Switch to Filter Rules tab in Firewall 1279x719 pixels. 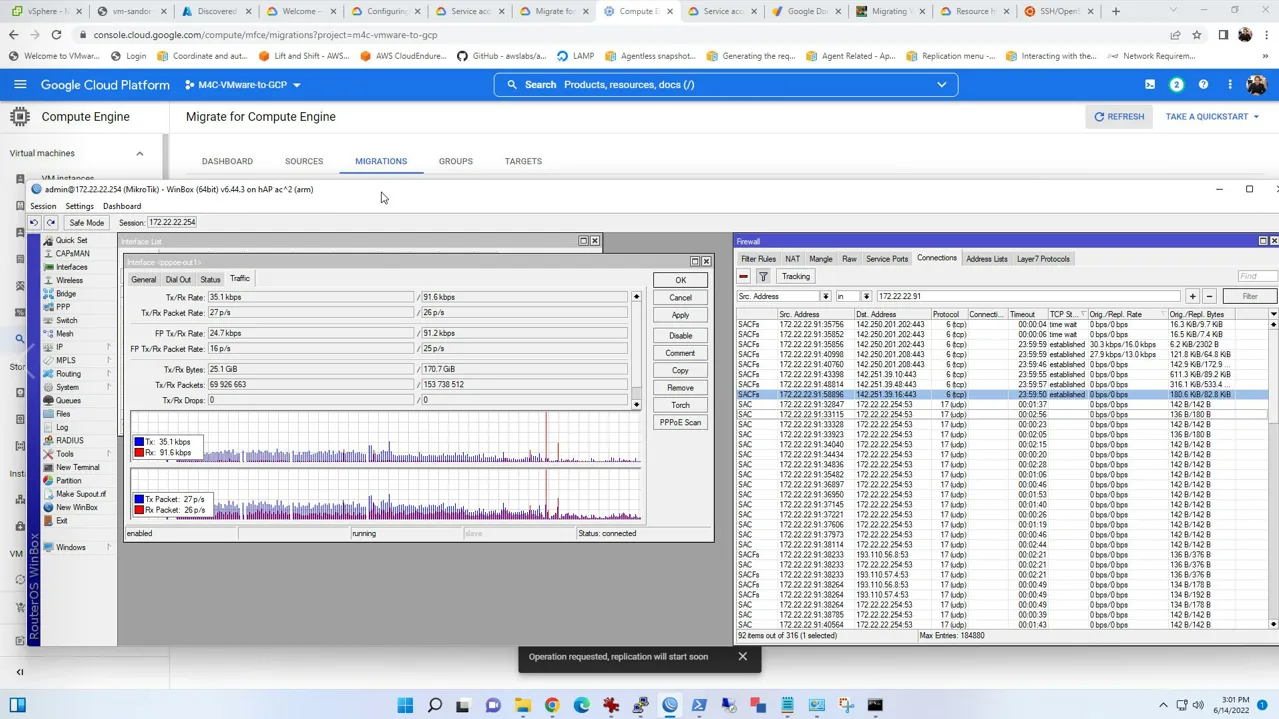click(x=758, y=259)
